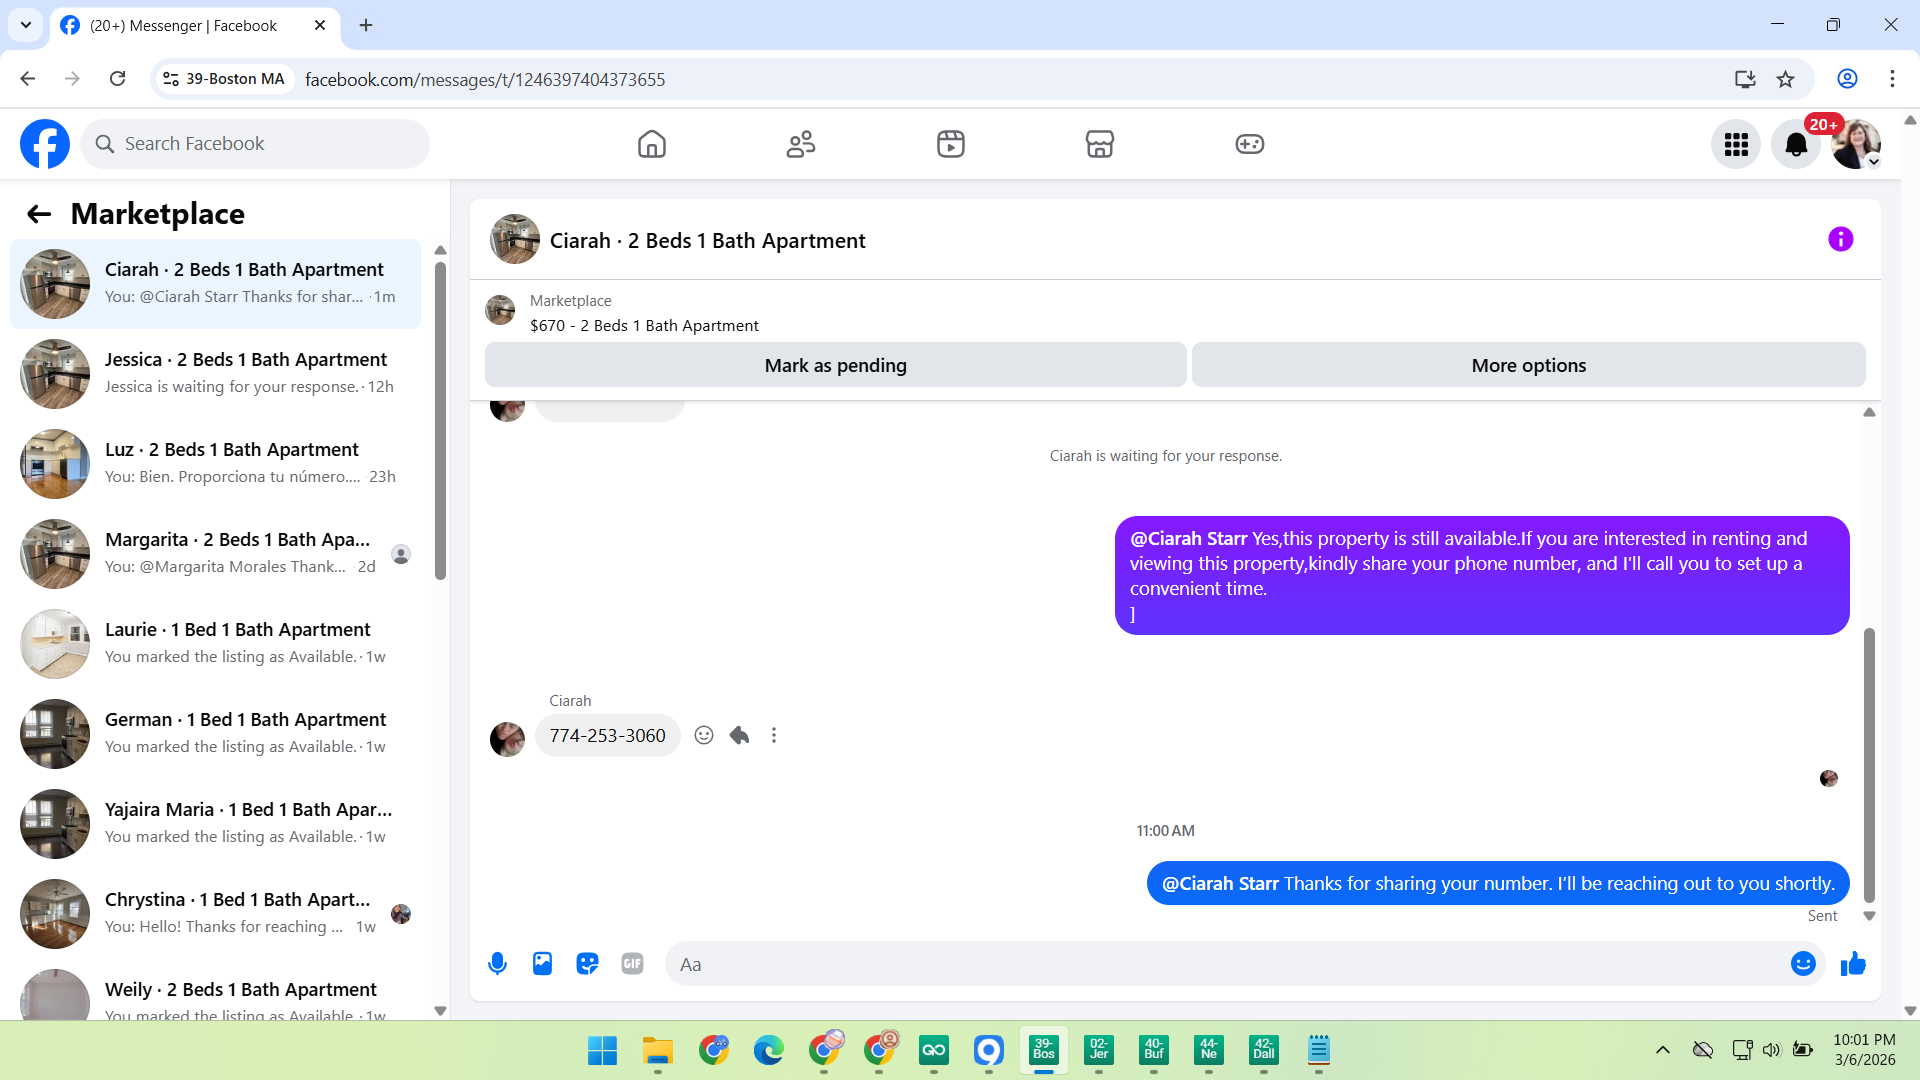Open emoji picker in message box

click(1803, 964)
